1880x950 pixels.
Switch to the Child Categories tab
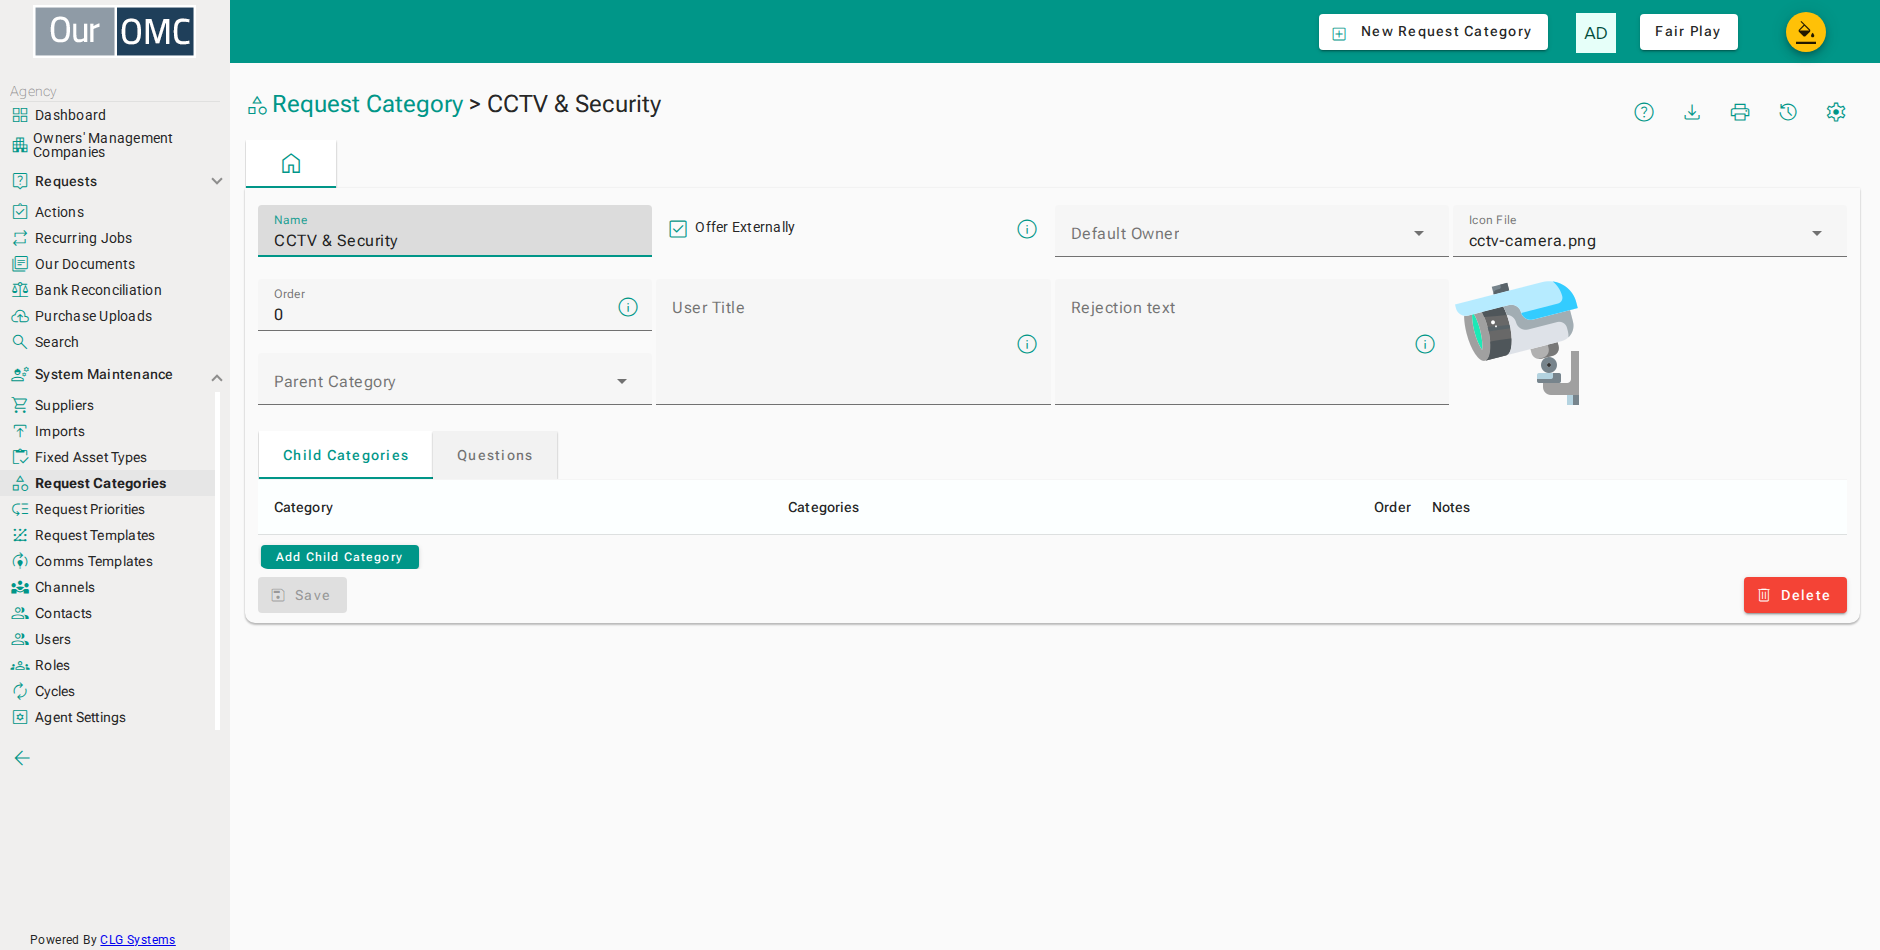click(346, 455)
